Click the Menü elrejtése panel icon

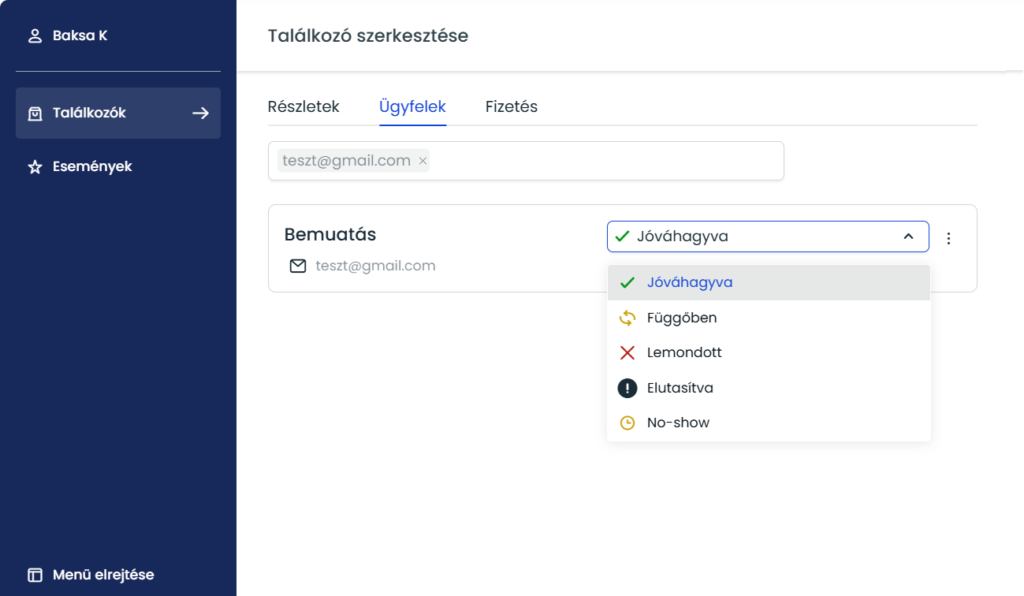[35, 575]
